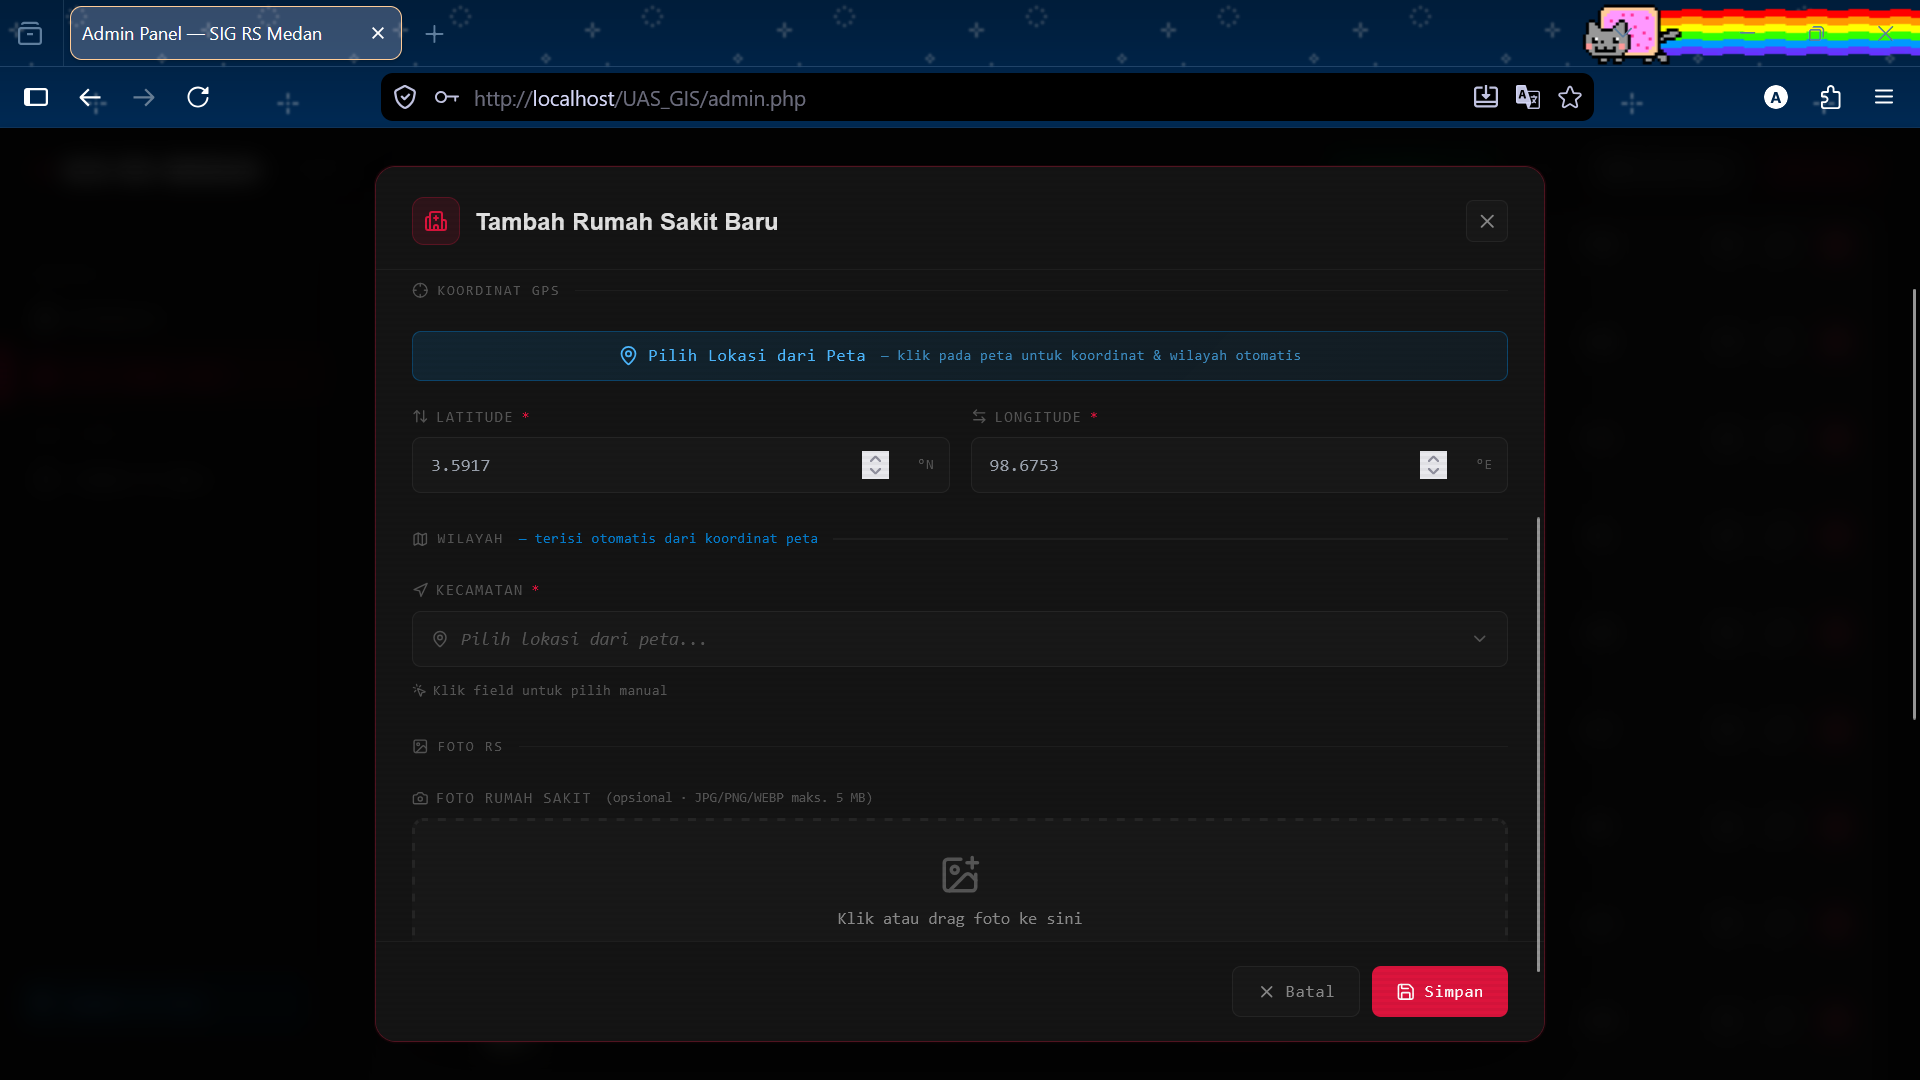Click the tracking protection shield icon

[x=405, y=98]
